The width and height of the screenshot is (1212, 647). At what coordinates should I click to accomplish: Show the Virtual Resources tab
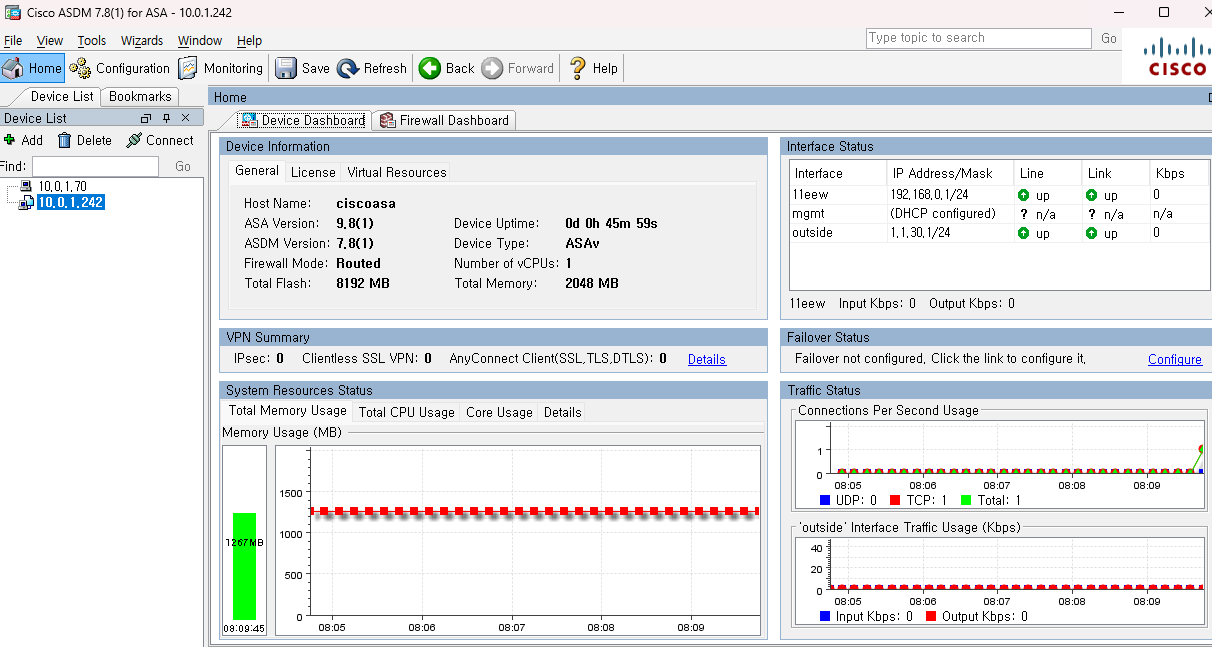[397, 172]
